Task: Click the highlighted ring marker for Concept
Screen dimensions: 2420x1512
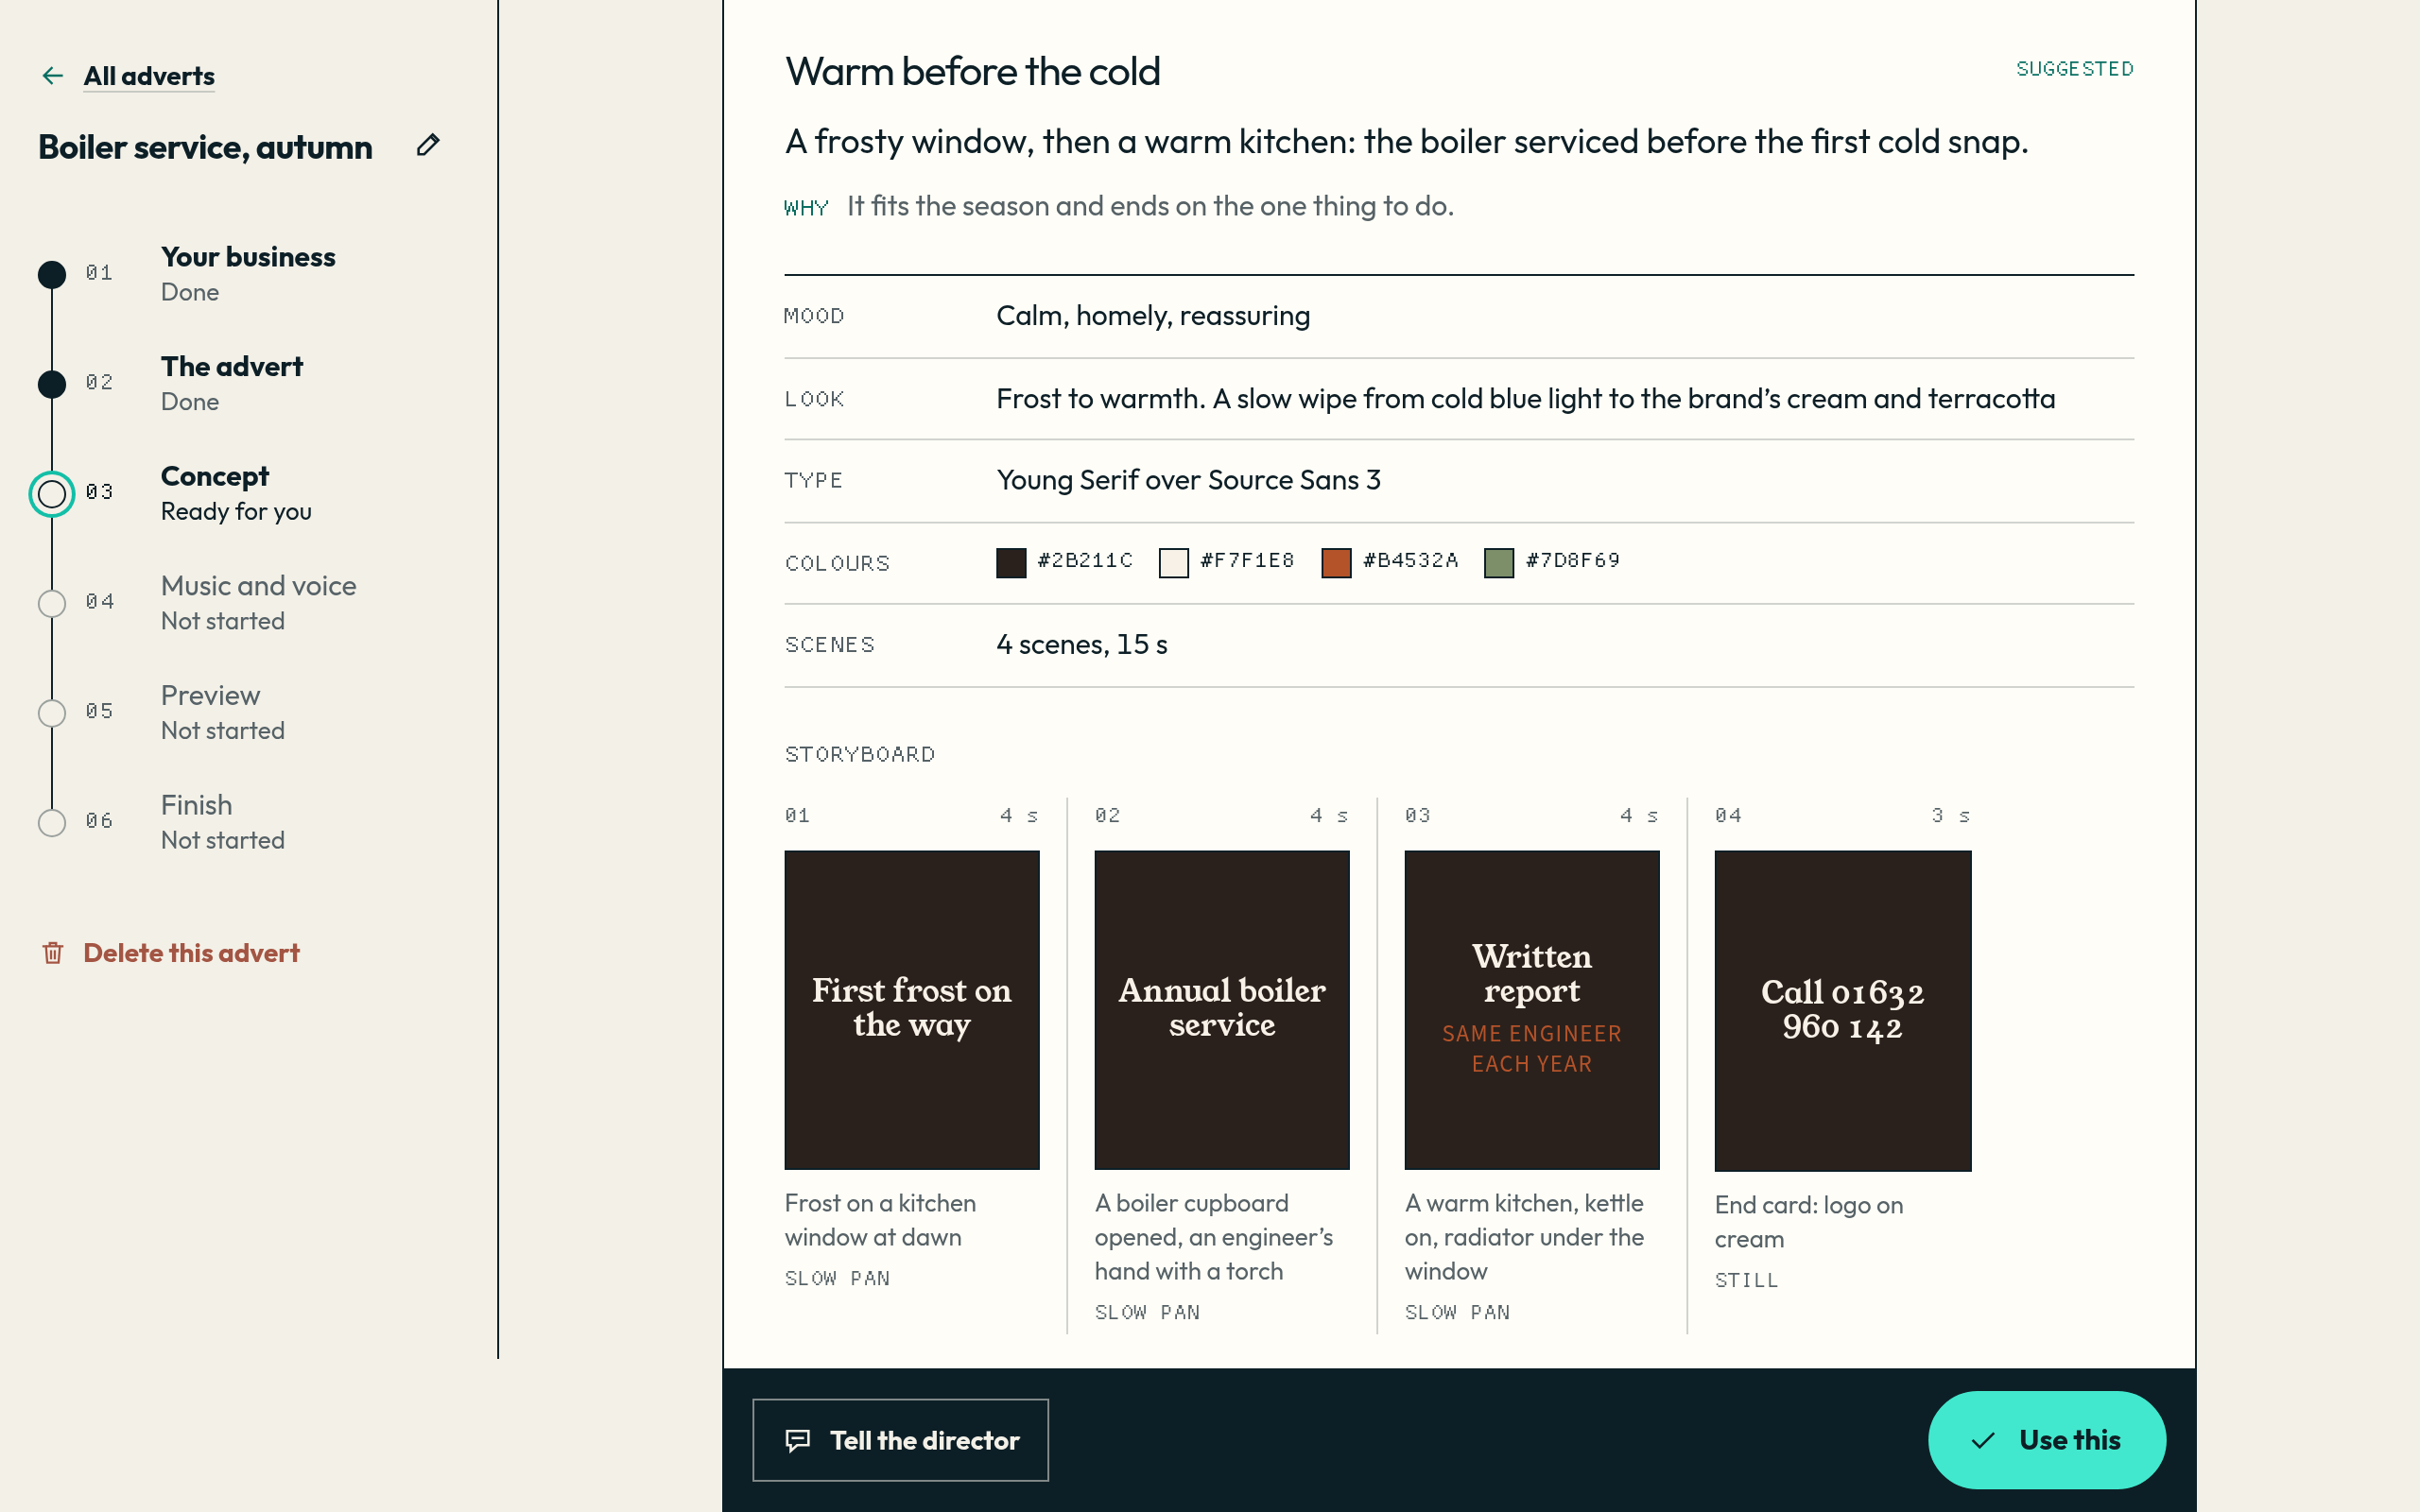Action: (52, 494)
